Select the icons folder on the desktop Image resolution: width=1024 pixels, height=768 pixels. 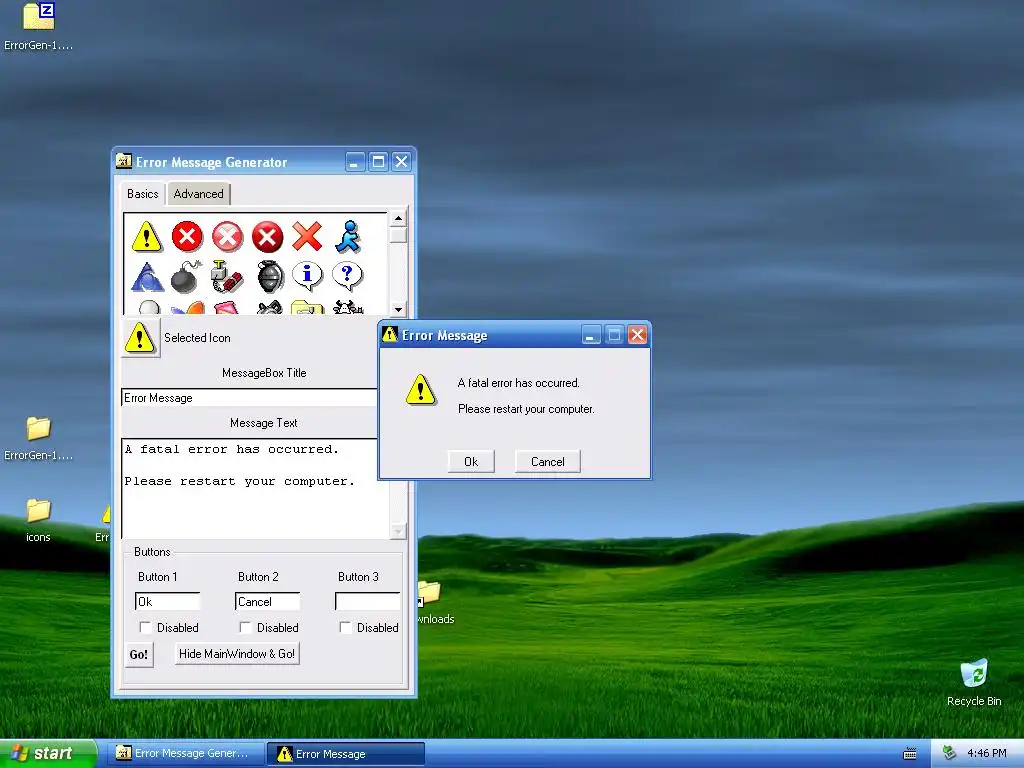coord(38,520)
